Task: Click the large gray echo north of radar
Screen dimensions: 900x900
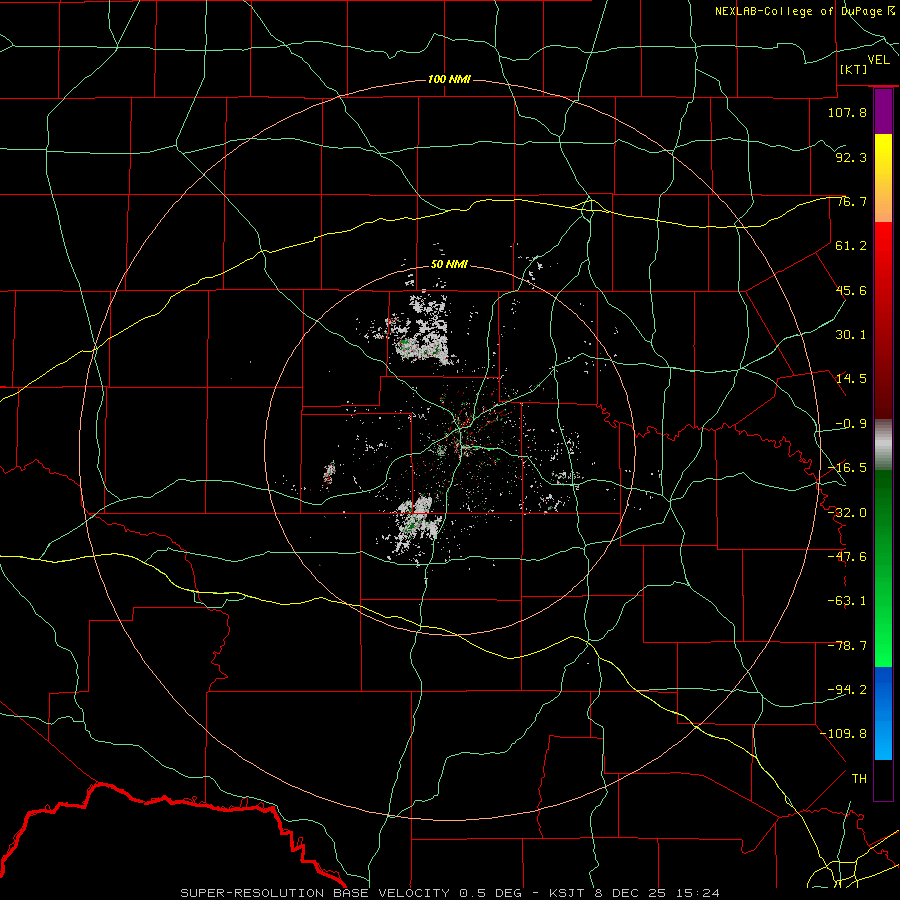Action: [421, 330]
